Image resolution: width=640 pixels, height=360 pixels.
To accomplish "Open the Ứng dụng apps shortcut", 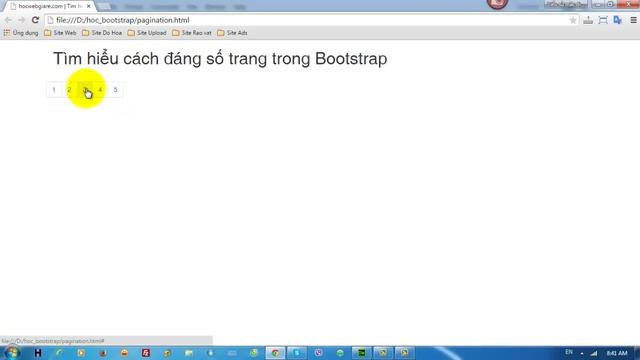I will [x=21, y=33].
